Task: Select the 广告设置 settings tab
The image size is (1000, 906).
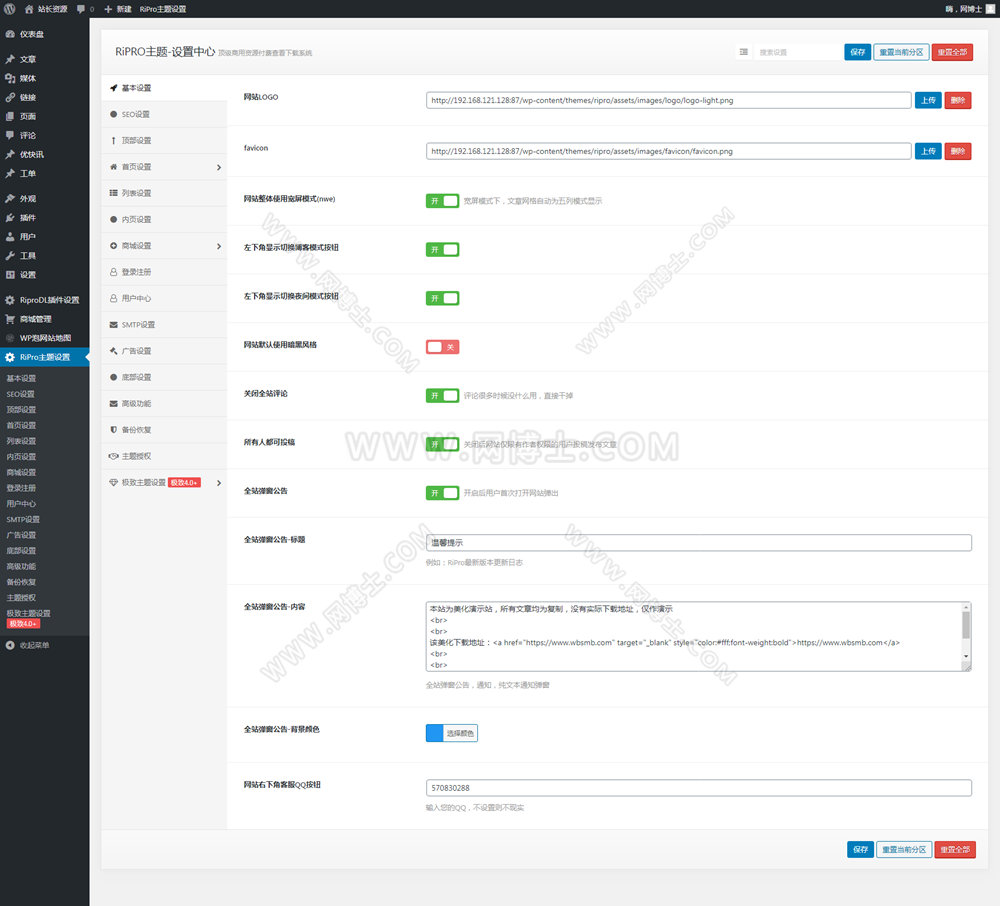Action: coord(164,351)
